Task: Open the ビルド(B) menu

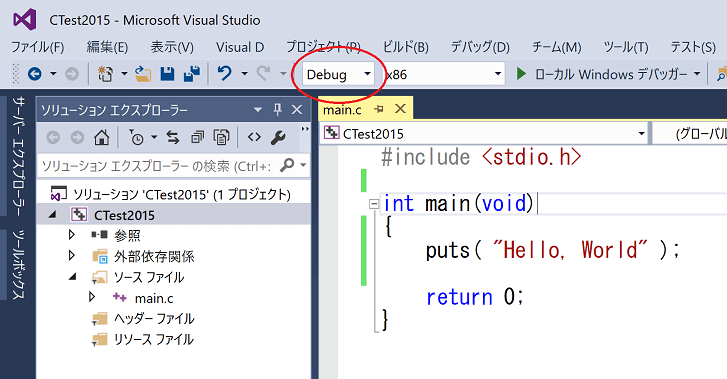Action: click(406, 47)
